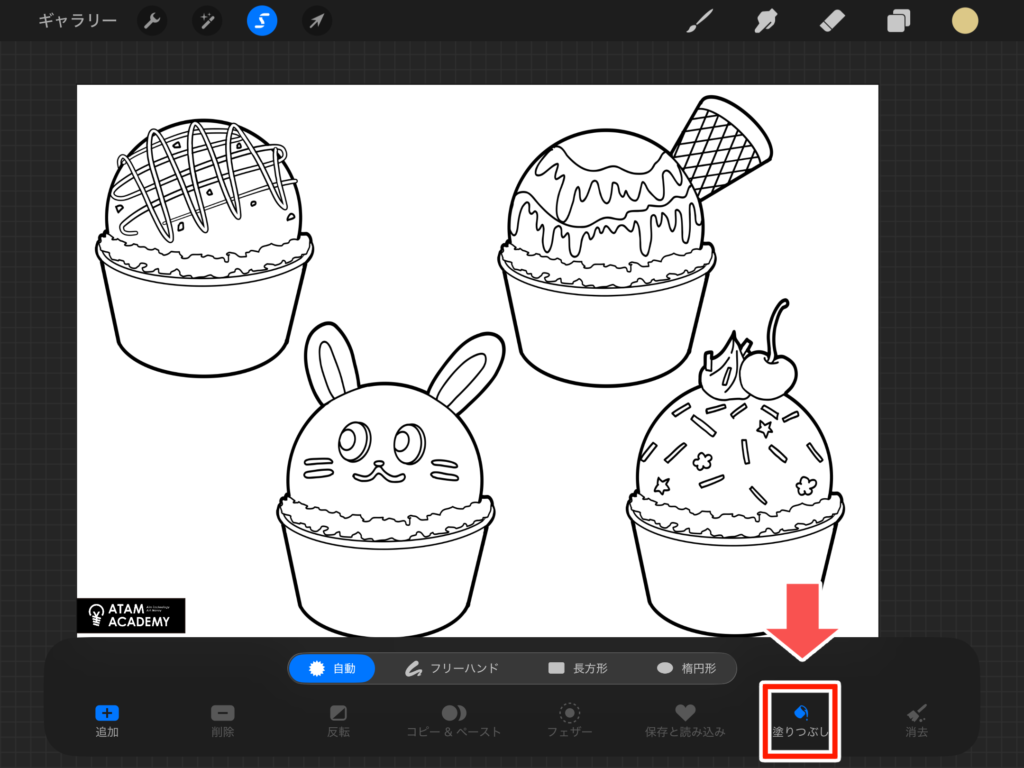This screenshot has width=1024, height=768.
Task: Open 保存と読み込み heart option
Action: click(685, 720)
